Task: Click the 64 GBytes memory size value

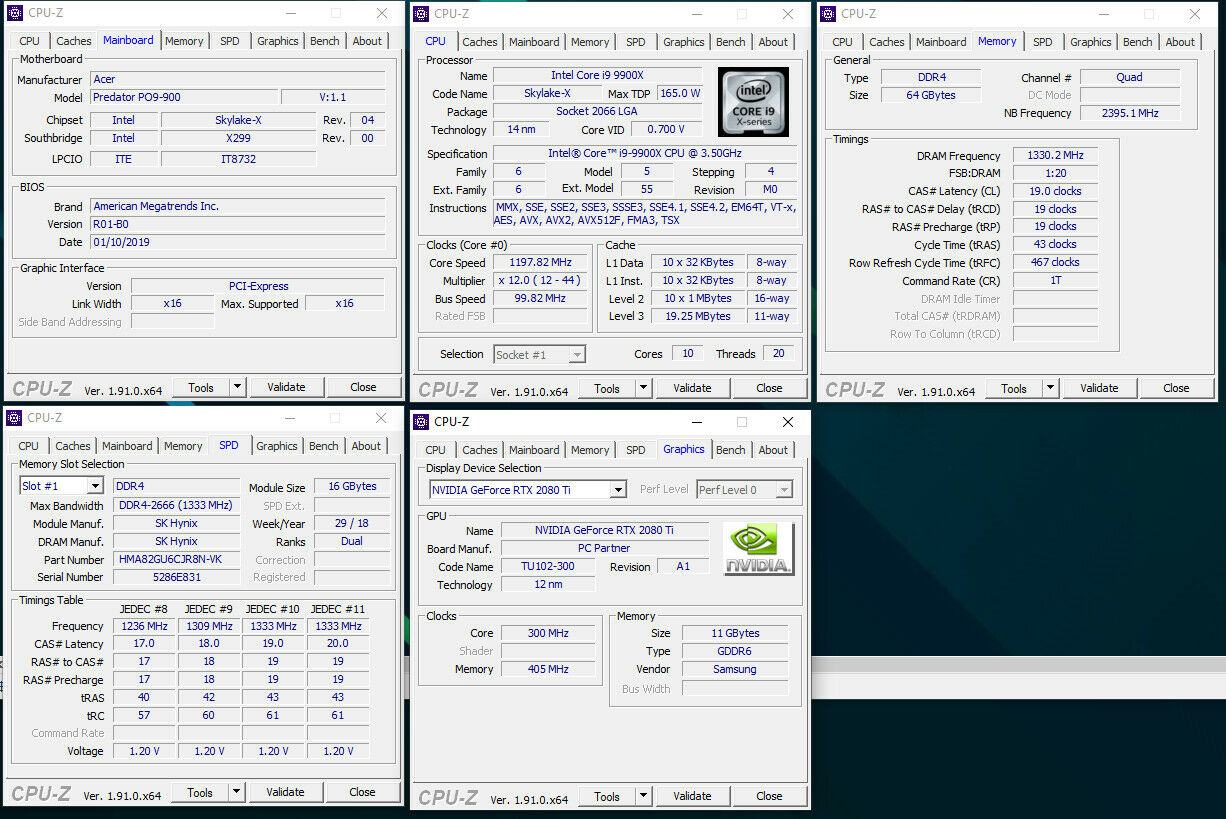Action: tap(930, 95)
